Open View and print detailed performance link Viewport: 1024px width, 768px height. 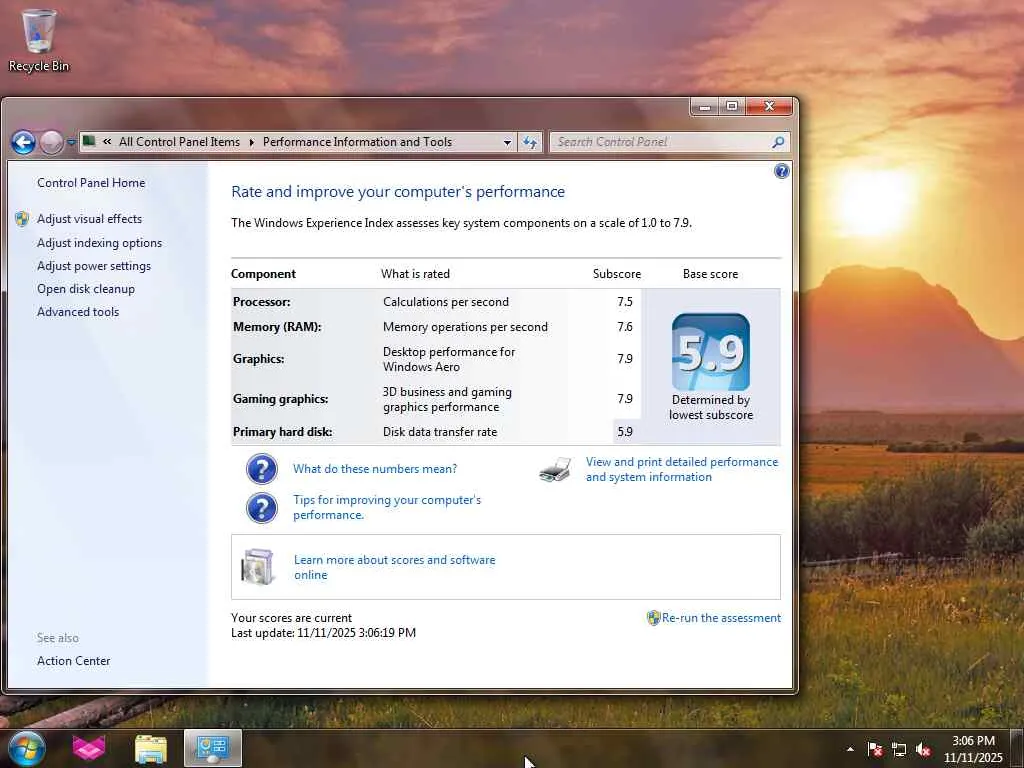tap(682, 470)
